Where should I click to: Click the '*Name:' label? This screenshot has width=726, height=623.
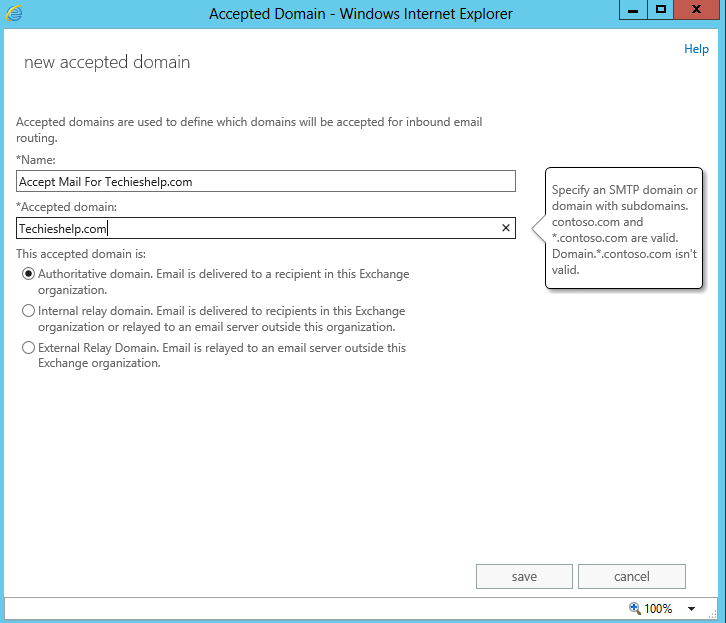click(x=36, y=160)
